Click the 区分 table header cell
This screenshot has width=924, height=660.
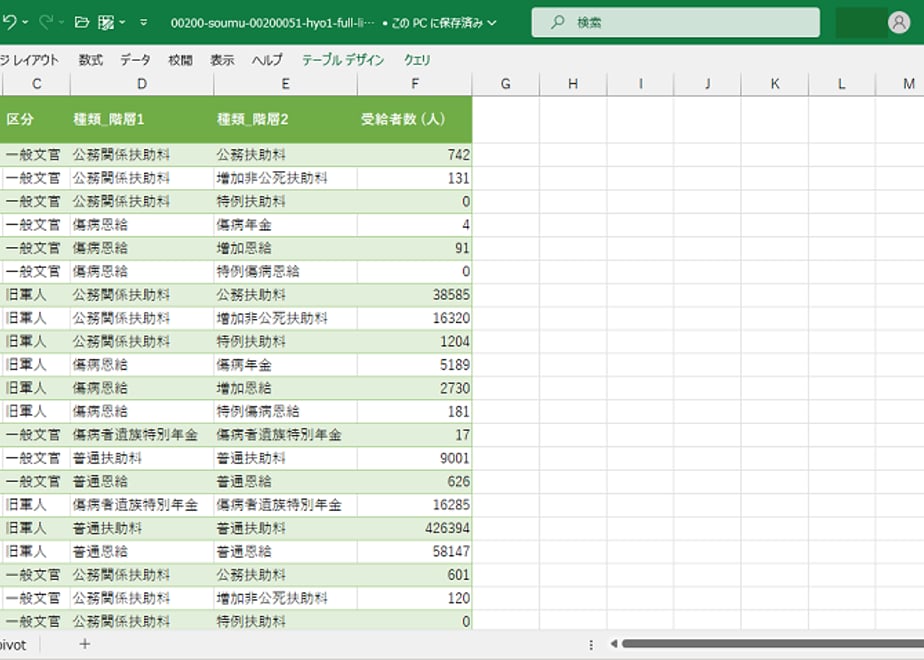(35, 120)
